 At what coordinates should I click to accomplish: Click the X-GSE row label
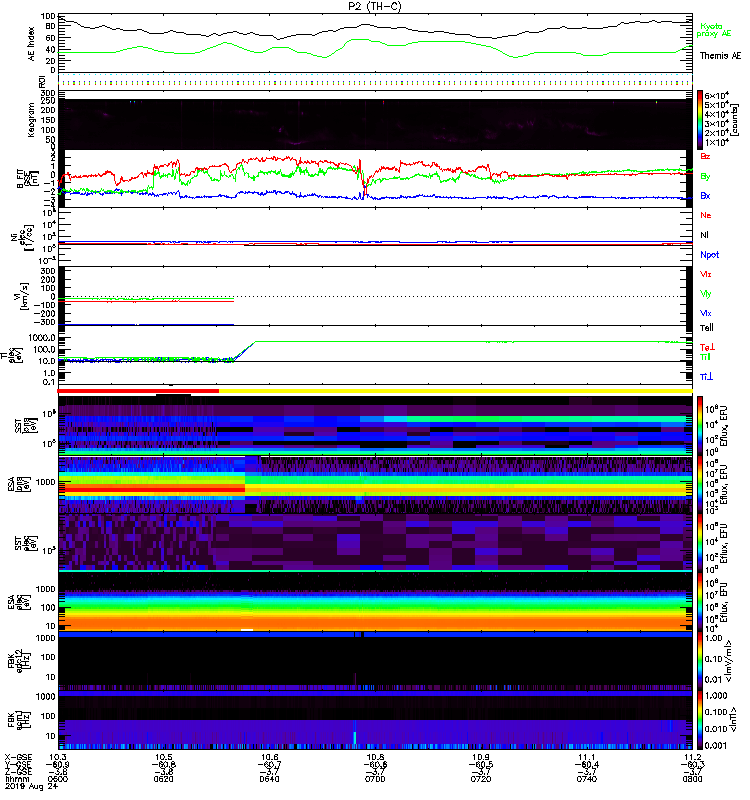click(x=18, y=757)
